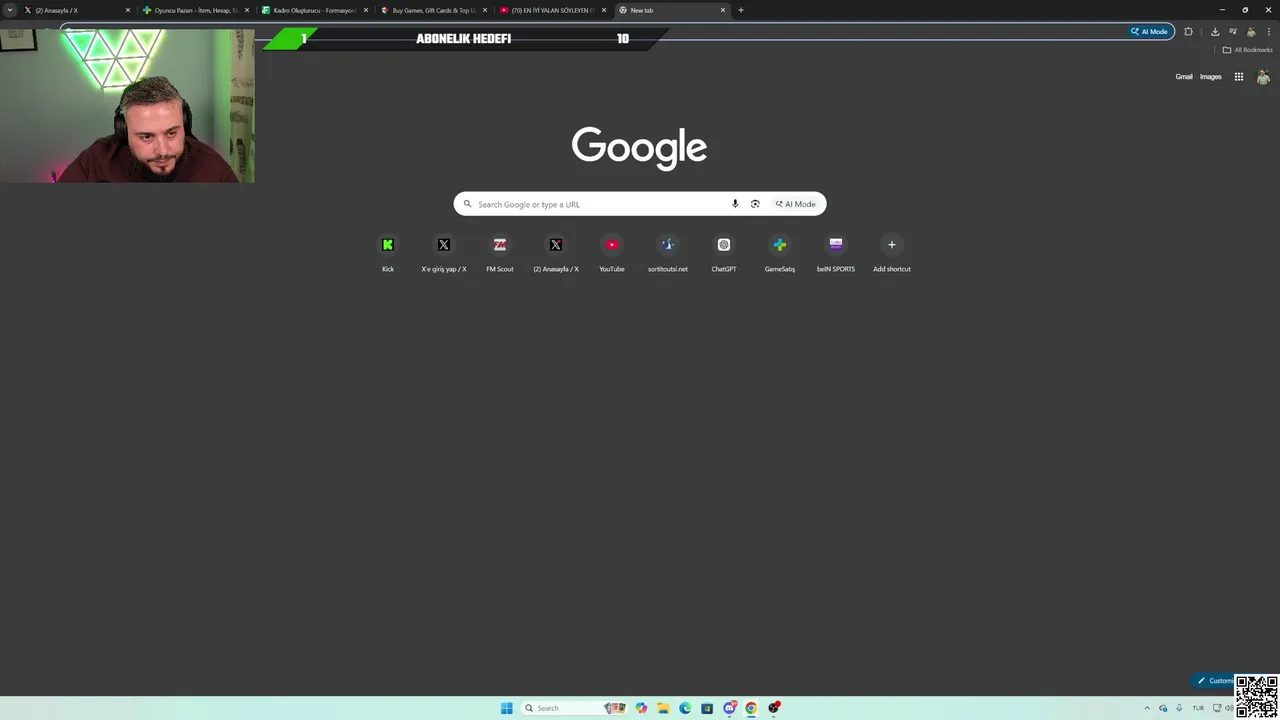Open the "X'e giriş yap / X" shortcut
Screen dimensions: 1280x720
pyautogui.click(x=444, y=252)
